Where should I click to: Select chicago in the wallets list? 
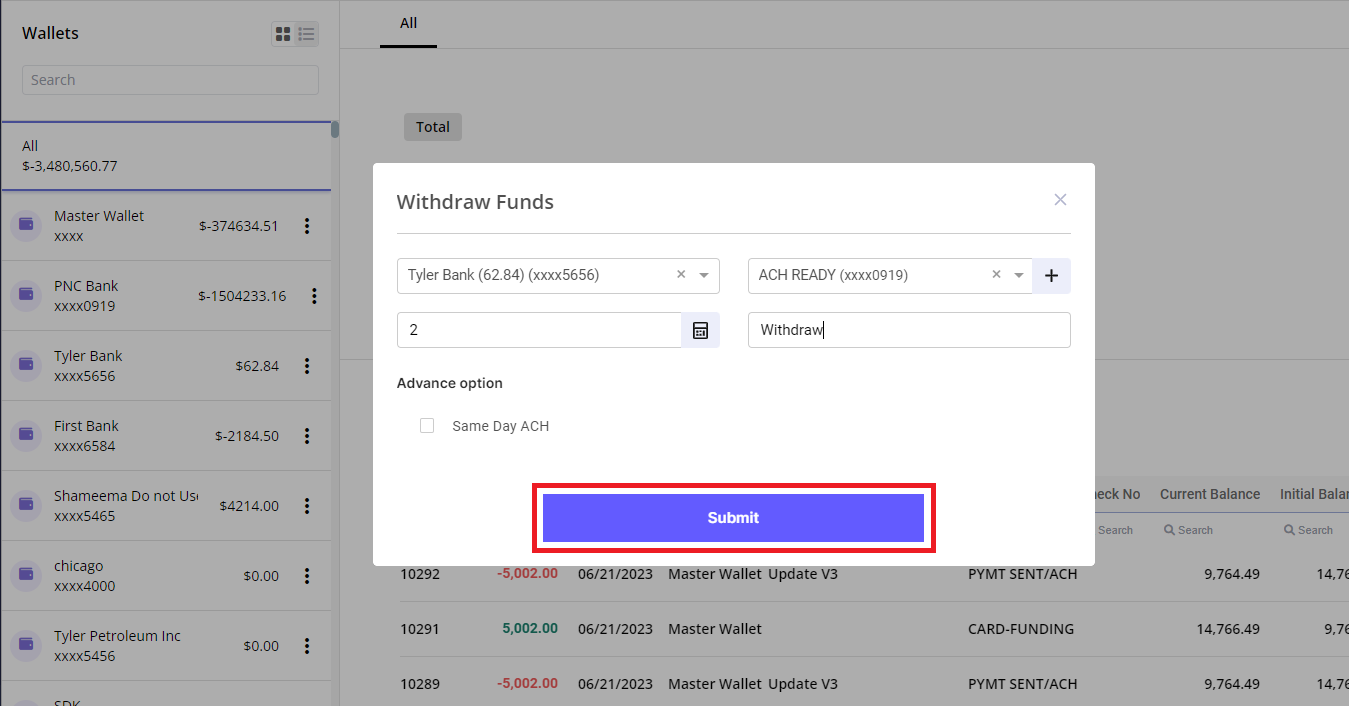78,566
